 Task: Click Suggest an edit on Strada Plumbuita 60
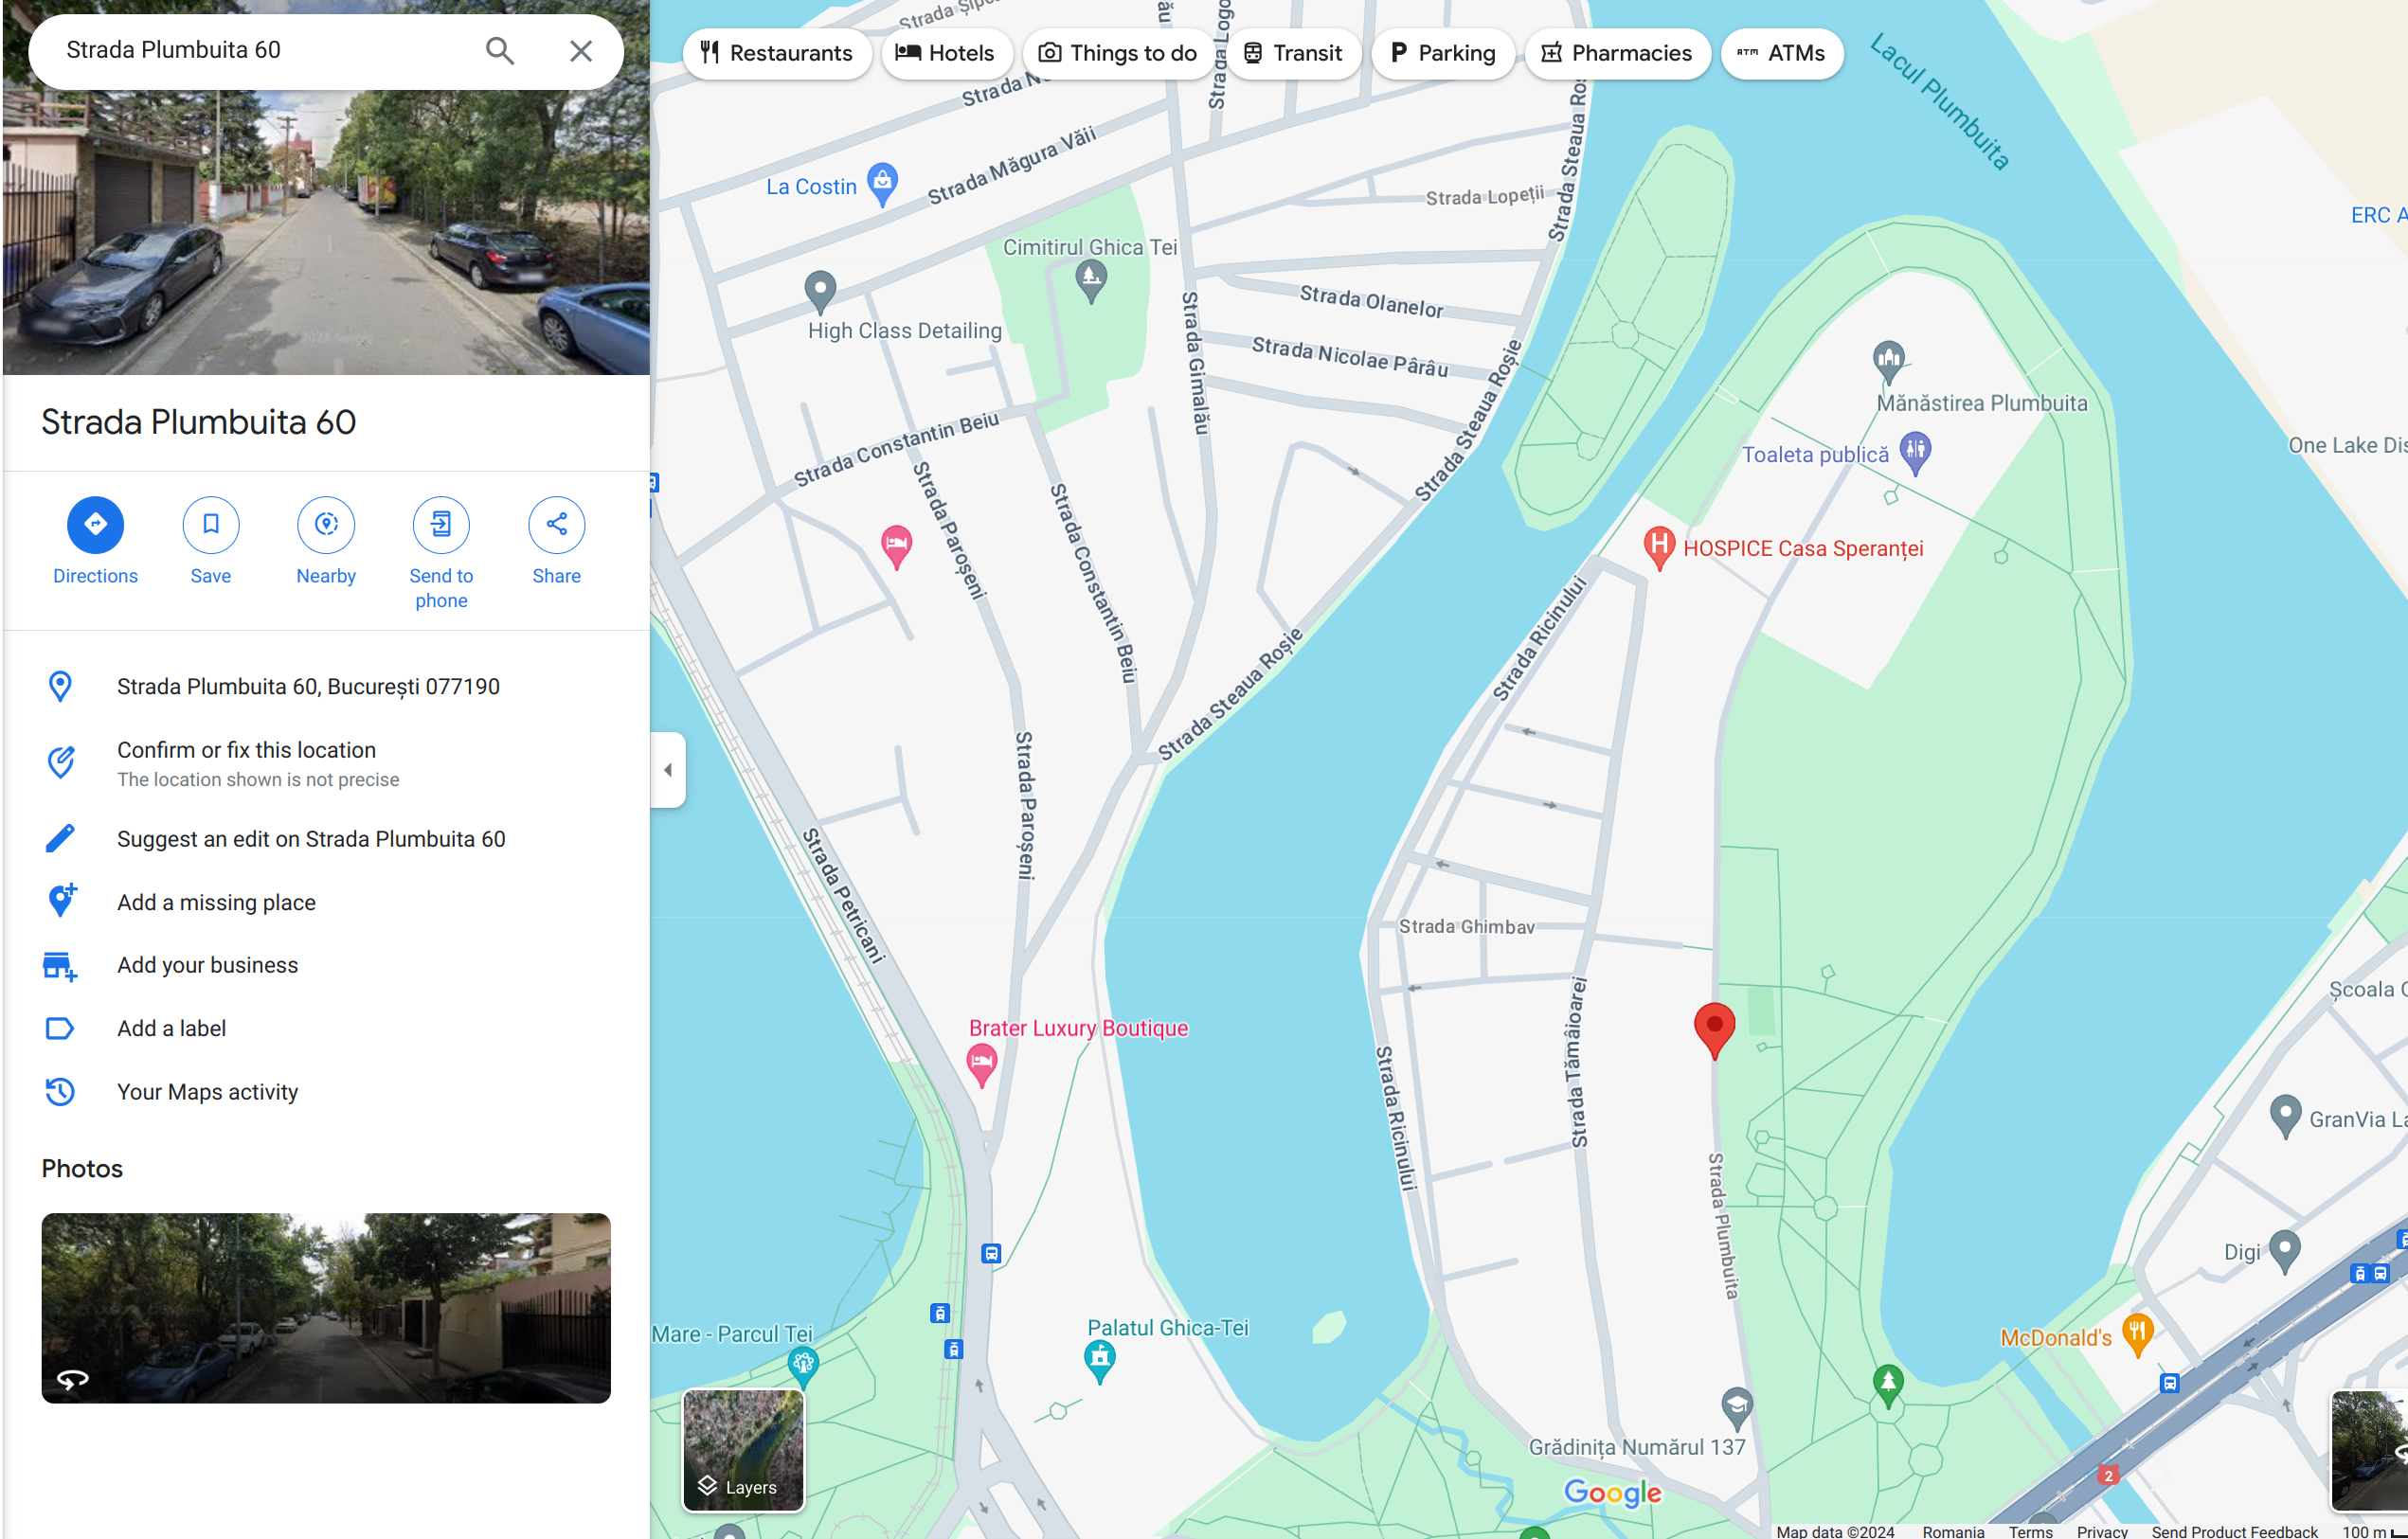(311, 839)
